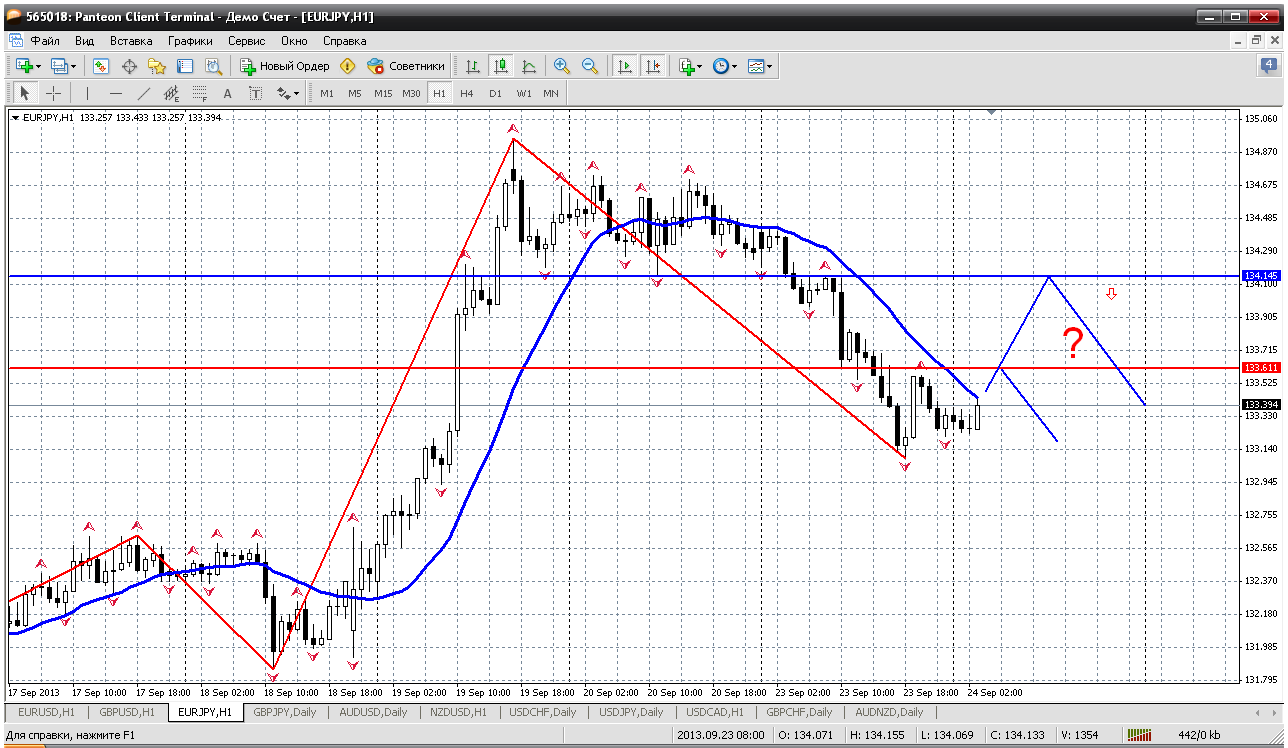The width and height of the screenshot is (1288, 748).
Task: Click the Новый Ордер button
Action: coord(285,66)
